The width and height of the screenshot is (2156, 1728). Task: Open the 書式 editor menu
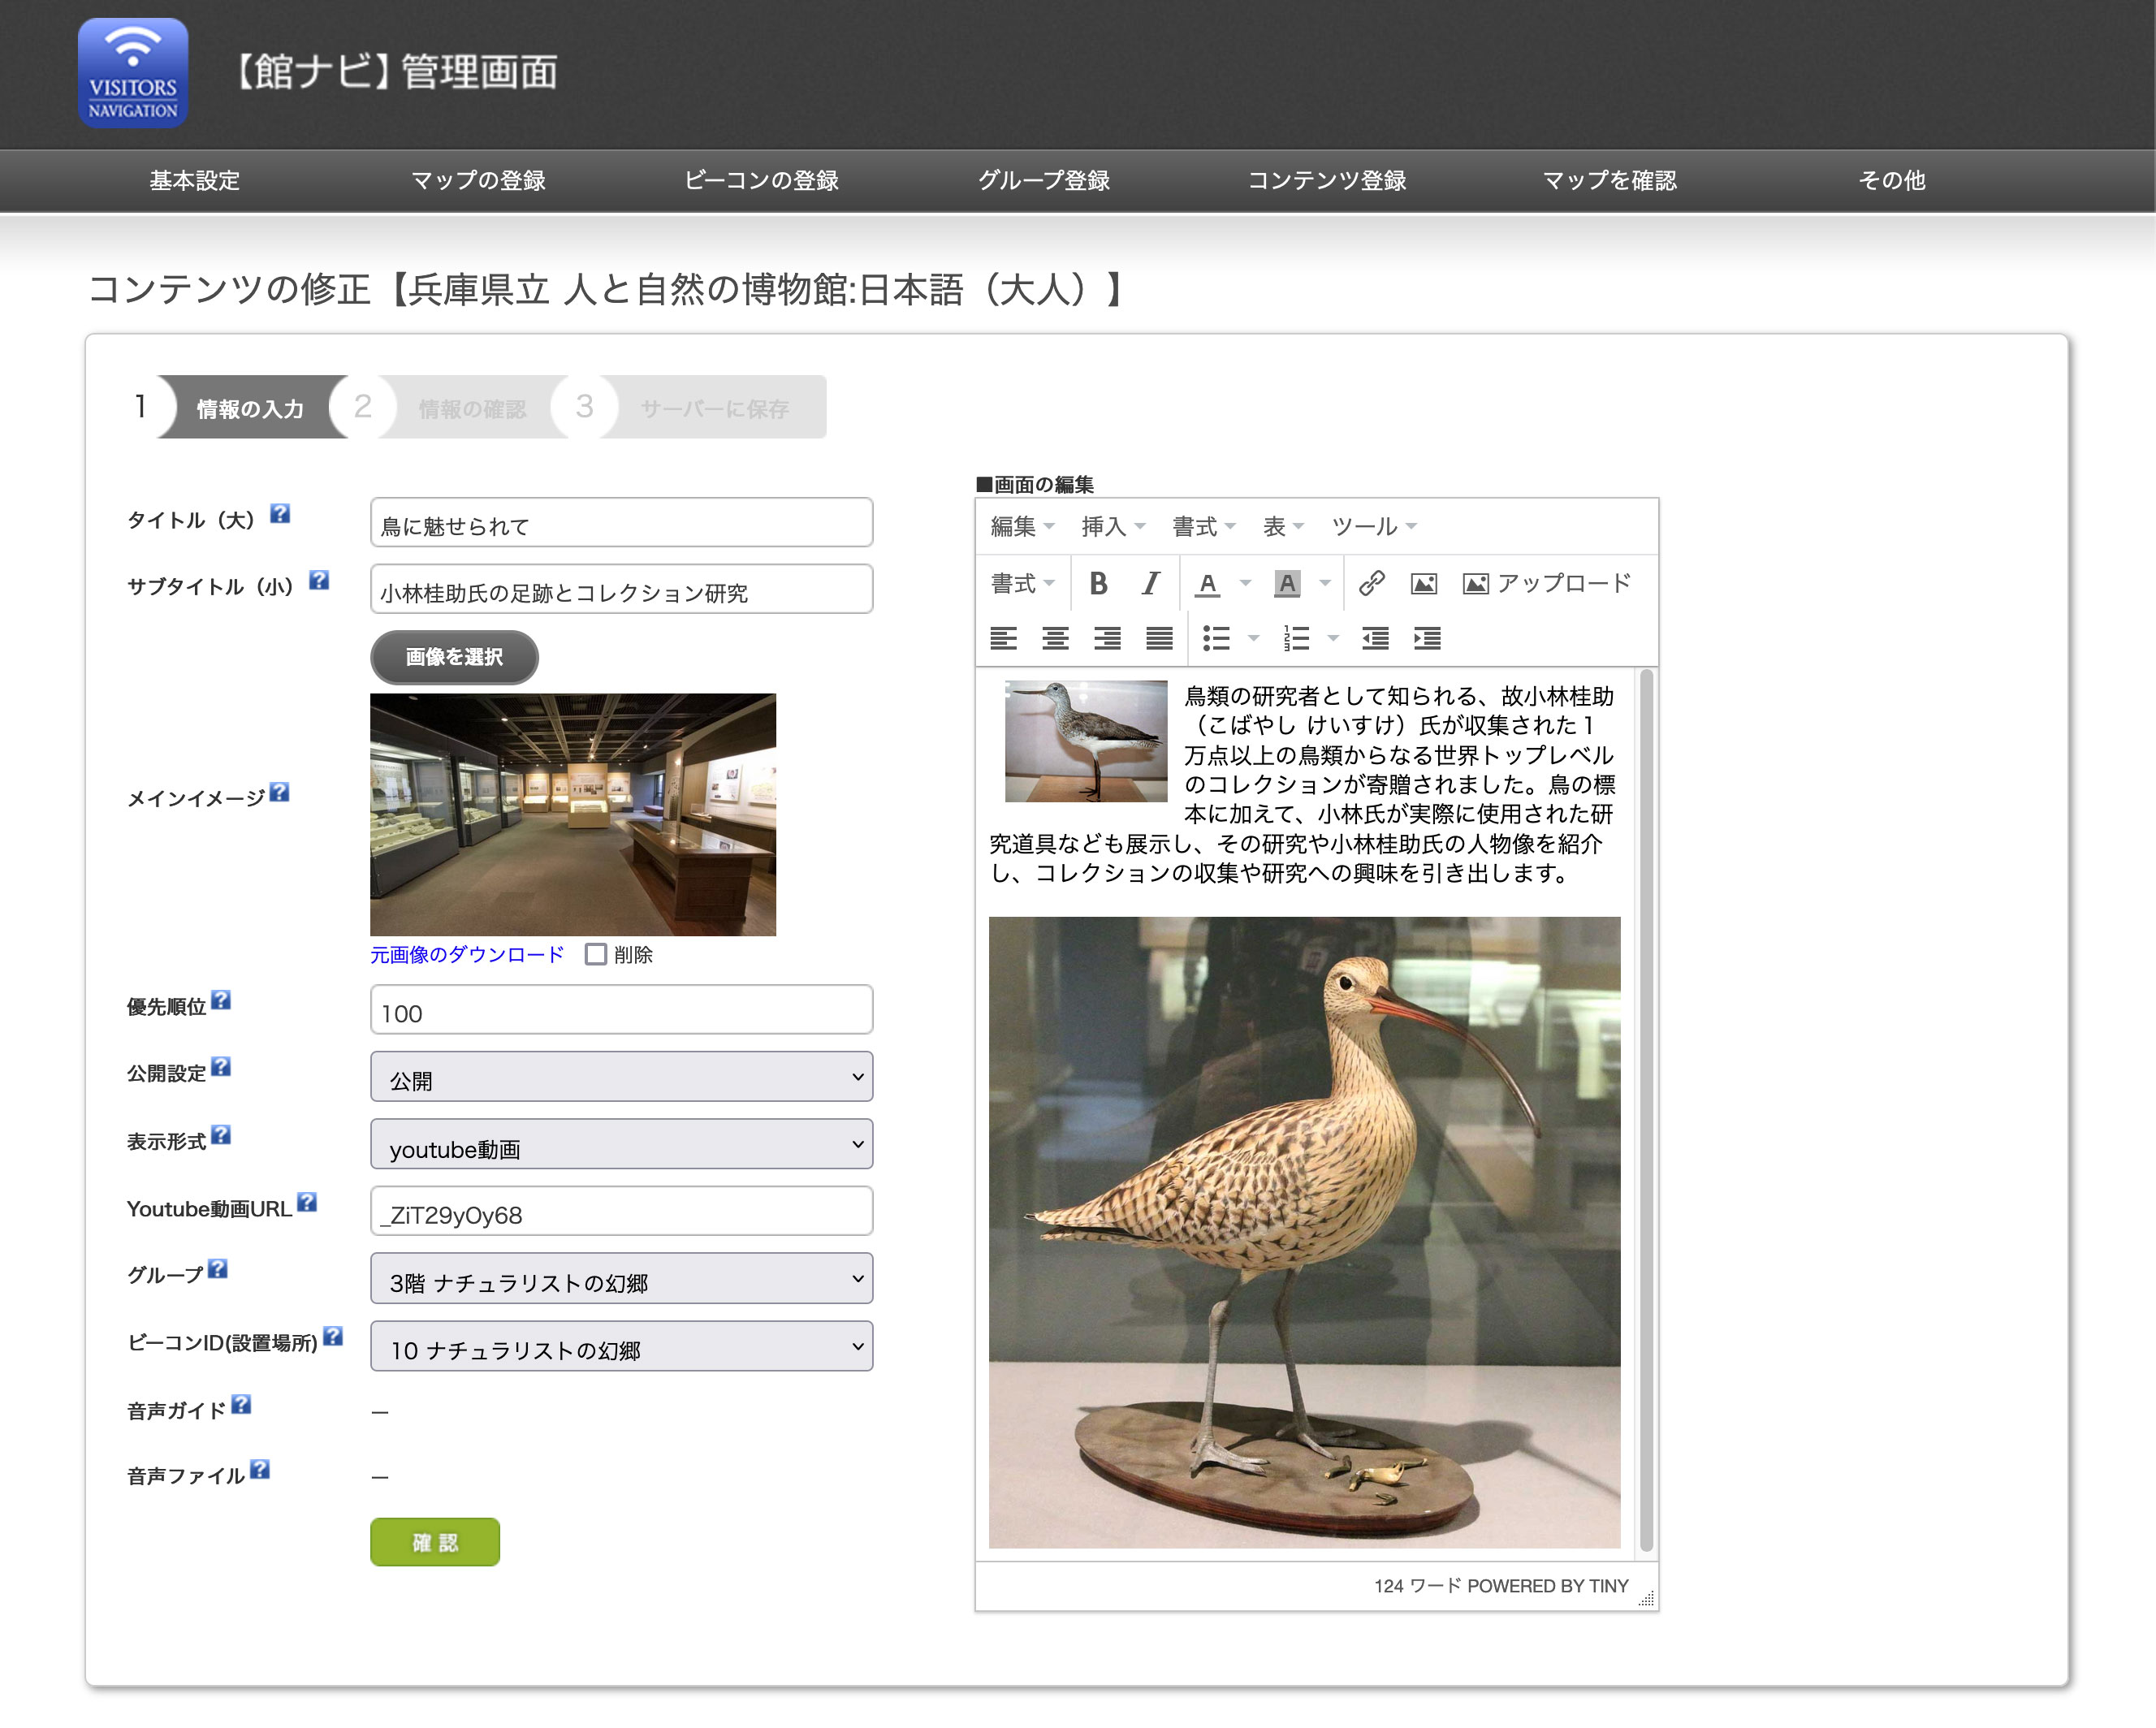click(x=1204, y=526)
